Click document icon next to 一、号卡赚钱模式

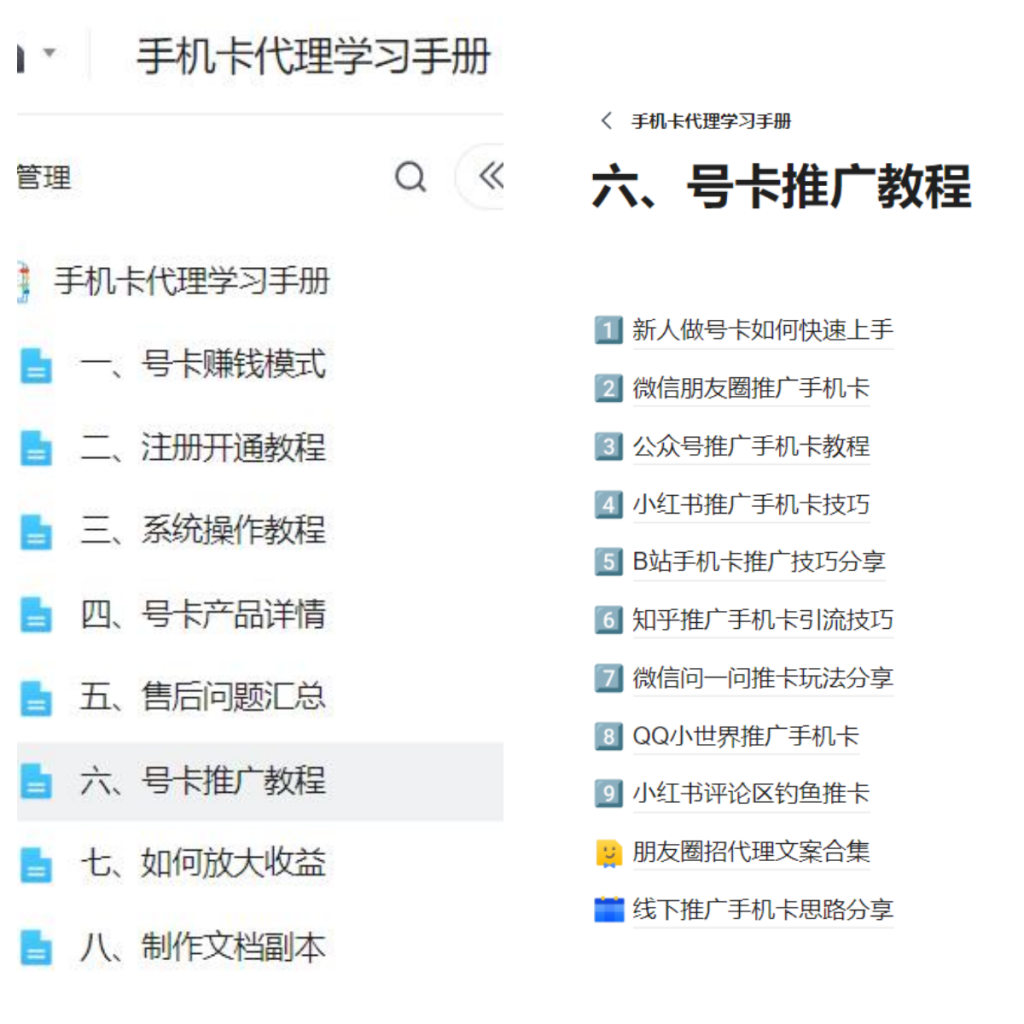tap(36, 366)
